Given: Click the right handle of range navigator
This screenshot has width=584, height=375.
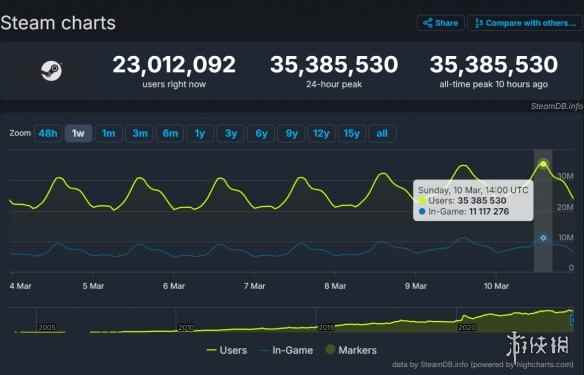Looking at the screenshot, I should [x=572, y=320].
